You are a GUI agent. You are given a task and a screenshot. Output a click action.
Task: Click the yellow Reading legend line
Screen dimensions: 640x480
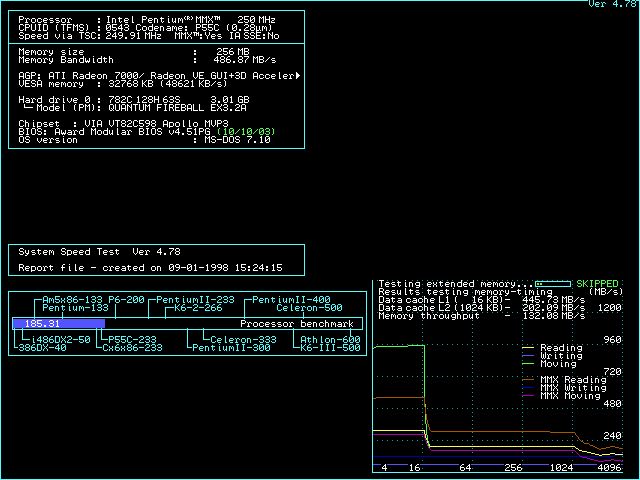point(530,348)
